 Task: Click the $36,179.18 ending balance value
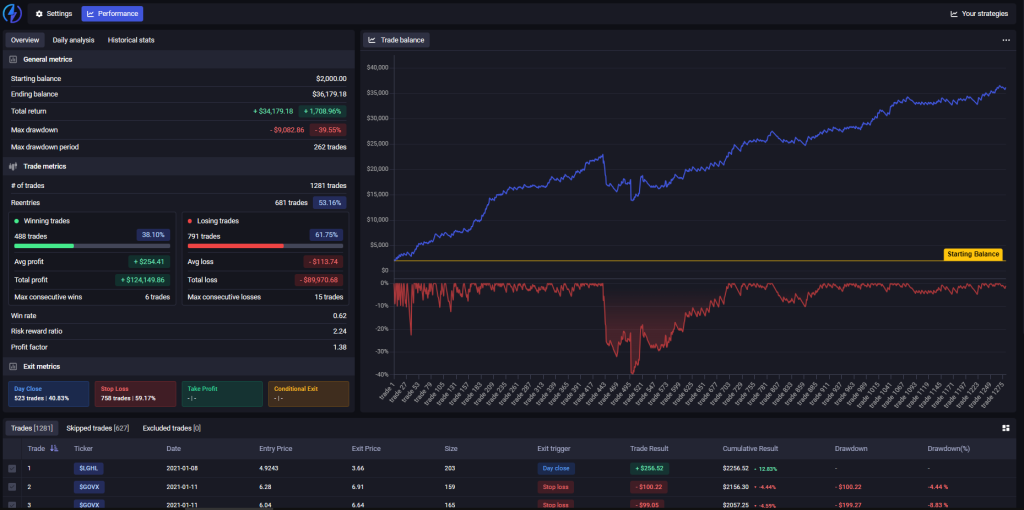tap(329, 95)
